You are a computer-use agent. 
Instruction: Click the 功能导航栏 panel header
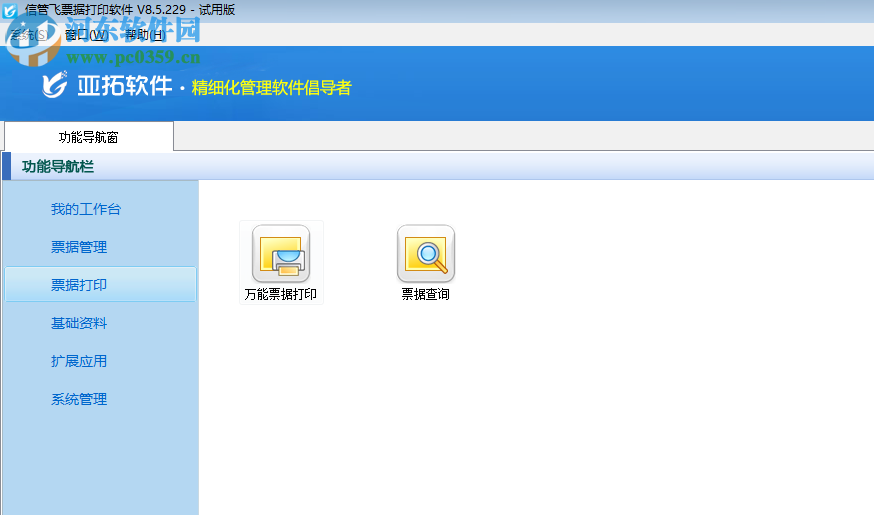tap(438, 166)
